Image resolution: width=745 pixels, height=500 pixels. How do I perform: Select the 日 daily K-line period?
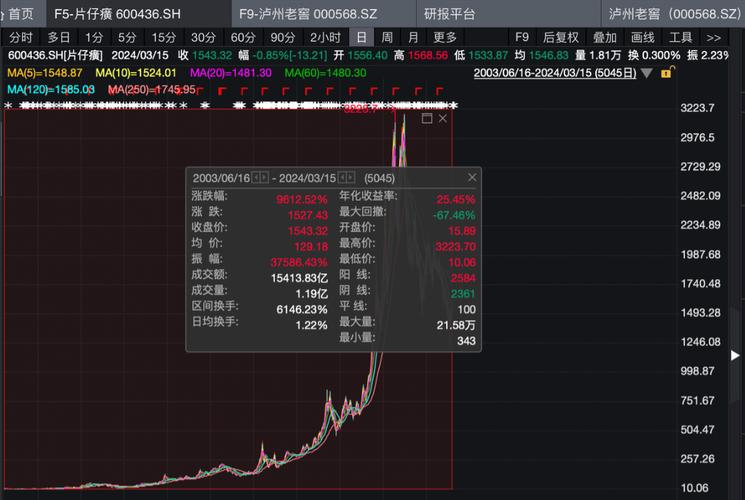coord(362,38)
